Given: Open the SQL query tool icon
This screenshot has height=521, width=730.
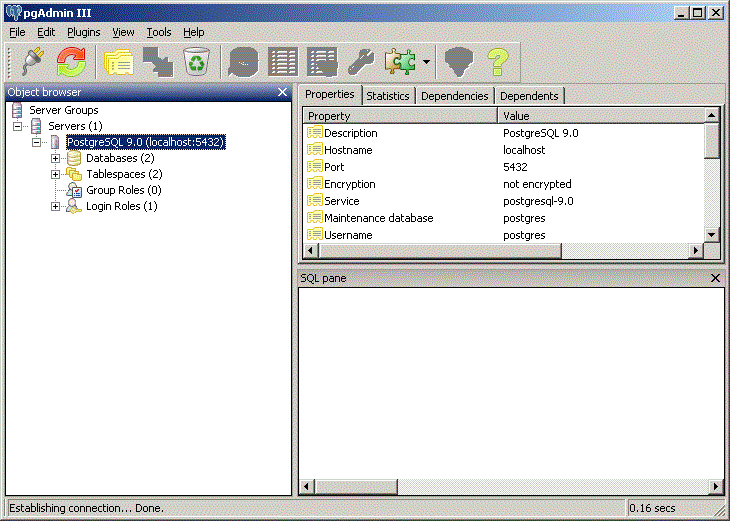Looking at the screenshot, I should pos(243,62).
